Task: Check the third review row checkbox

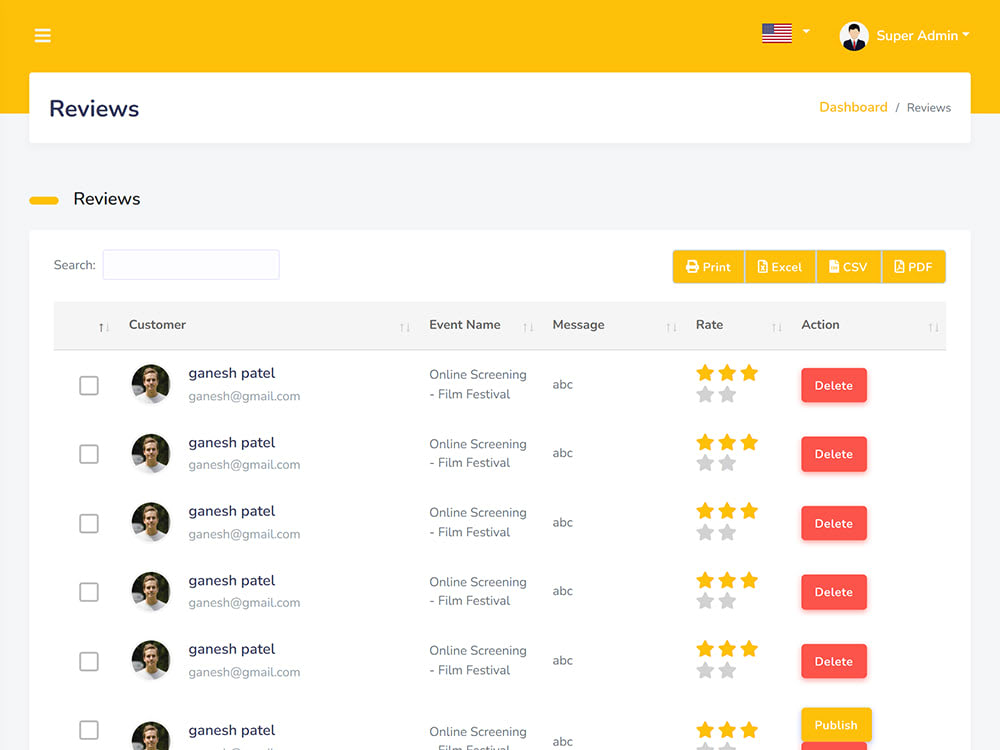Action: [x=89, y=524]
